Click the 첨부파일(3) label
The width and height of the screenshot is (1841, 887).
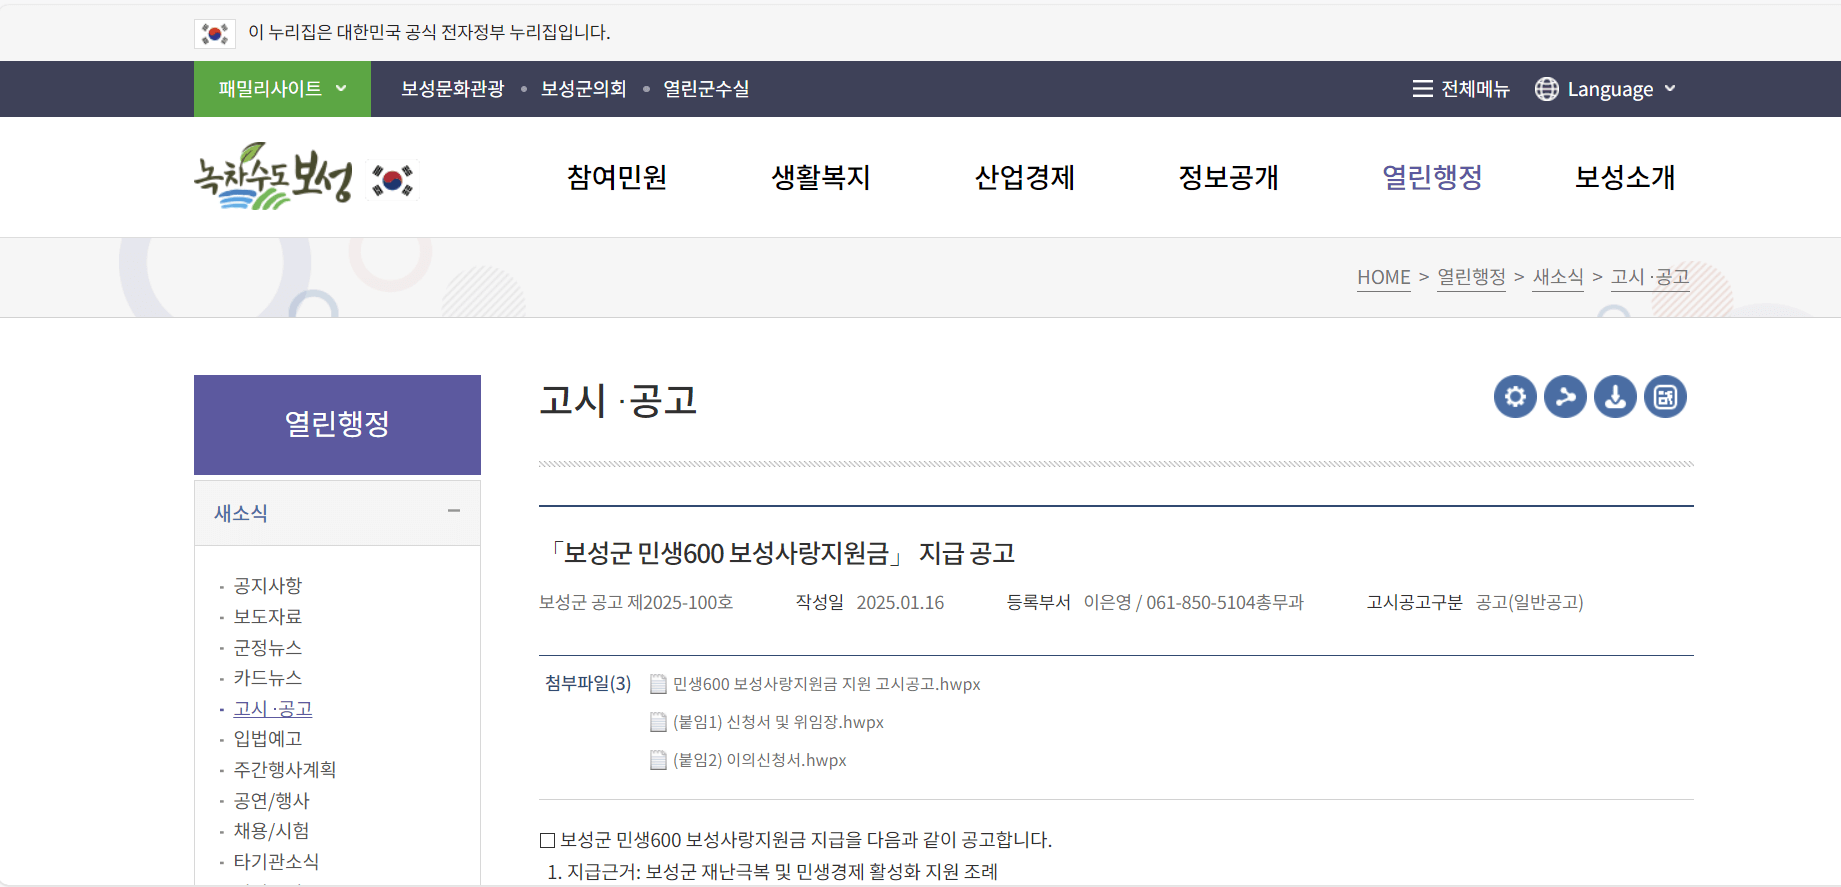(588, 683)
